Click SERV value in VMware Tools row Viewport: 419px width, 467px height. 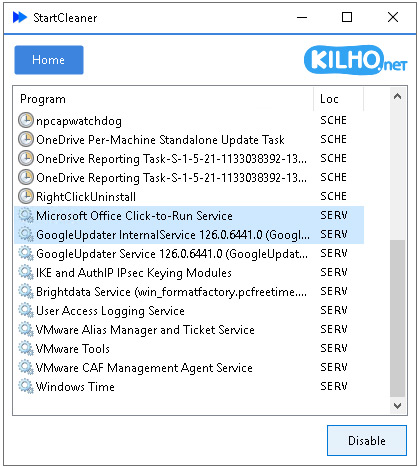point(334,348)
